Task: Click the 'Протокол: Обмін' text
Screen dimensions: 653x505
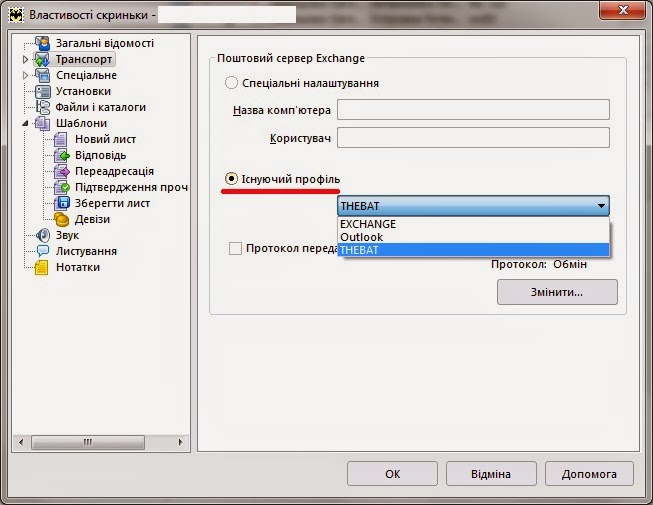Action: click(x=539, y=264)
